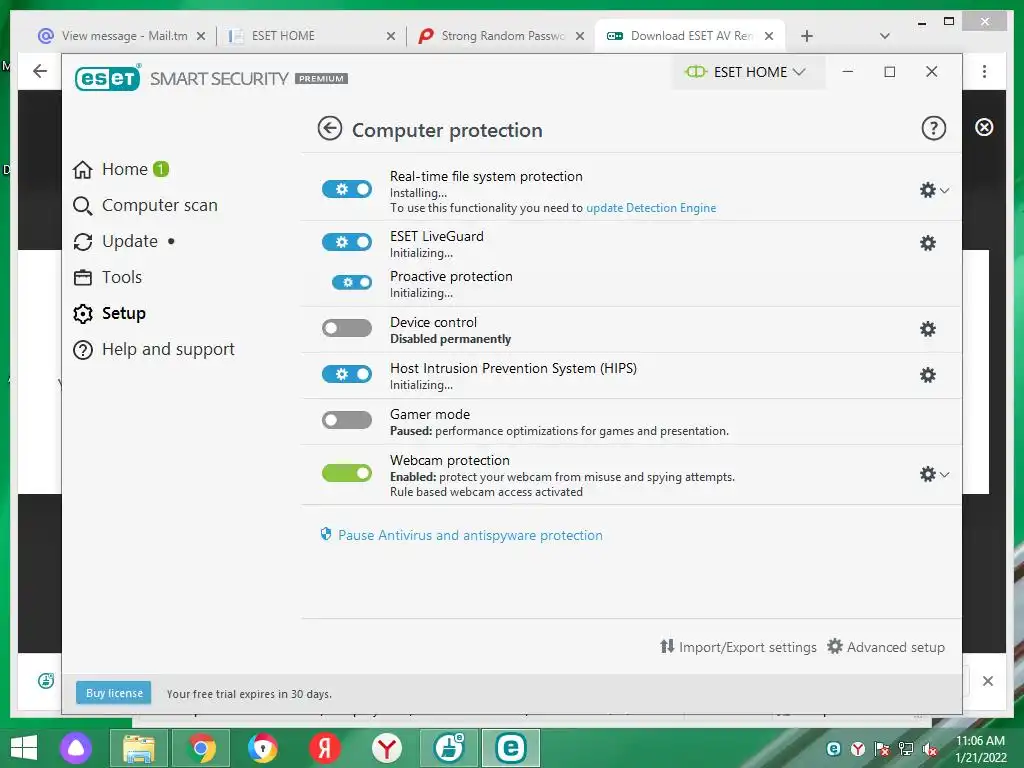Expand Webcam protection settings chevron
Image resolution: width=1024 pixels, height=768 pixels.
click(x=944, y=474)
